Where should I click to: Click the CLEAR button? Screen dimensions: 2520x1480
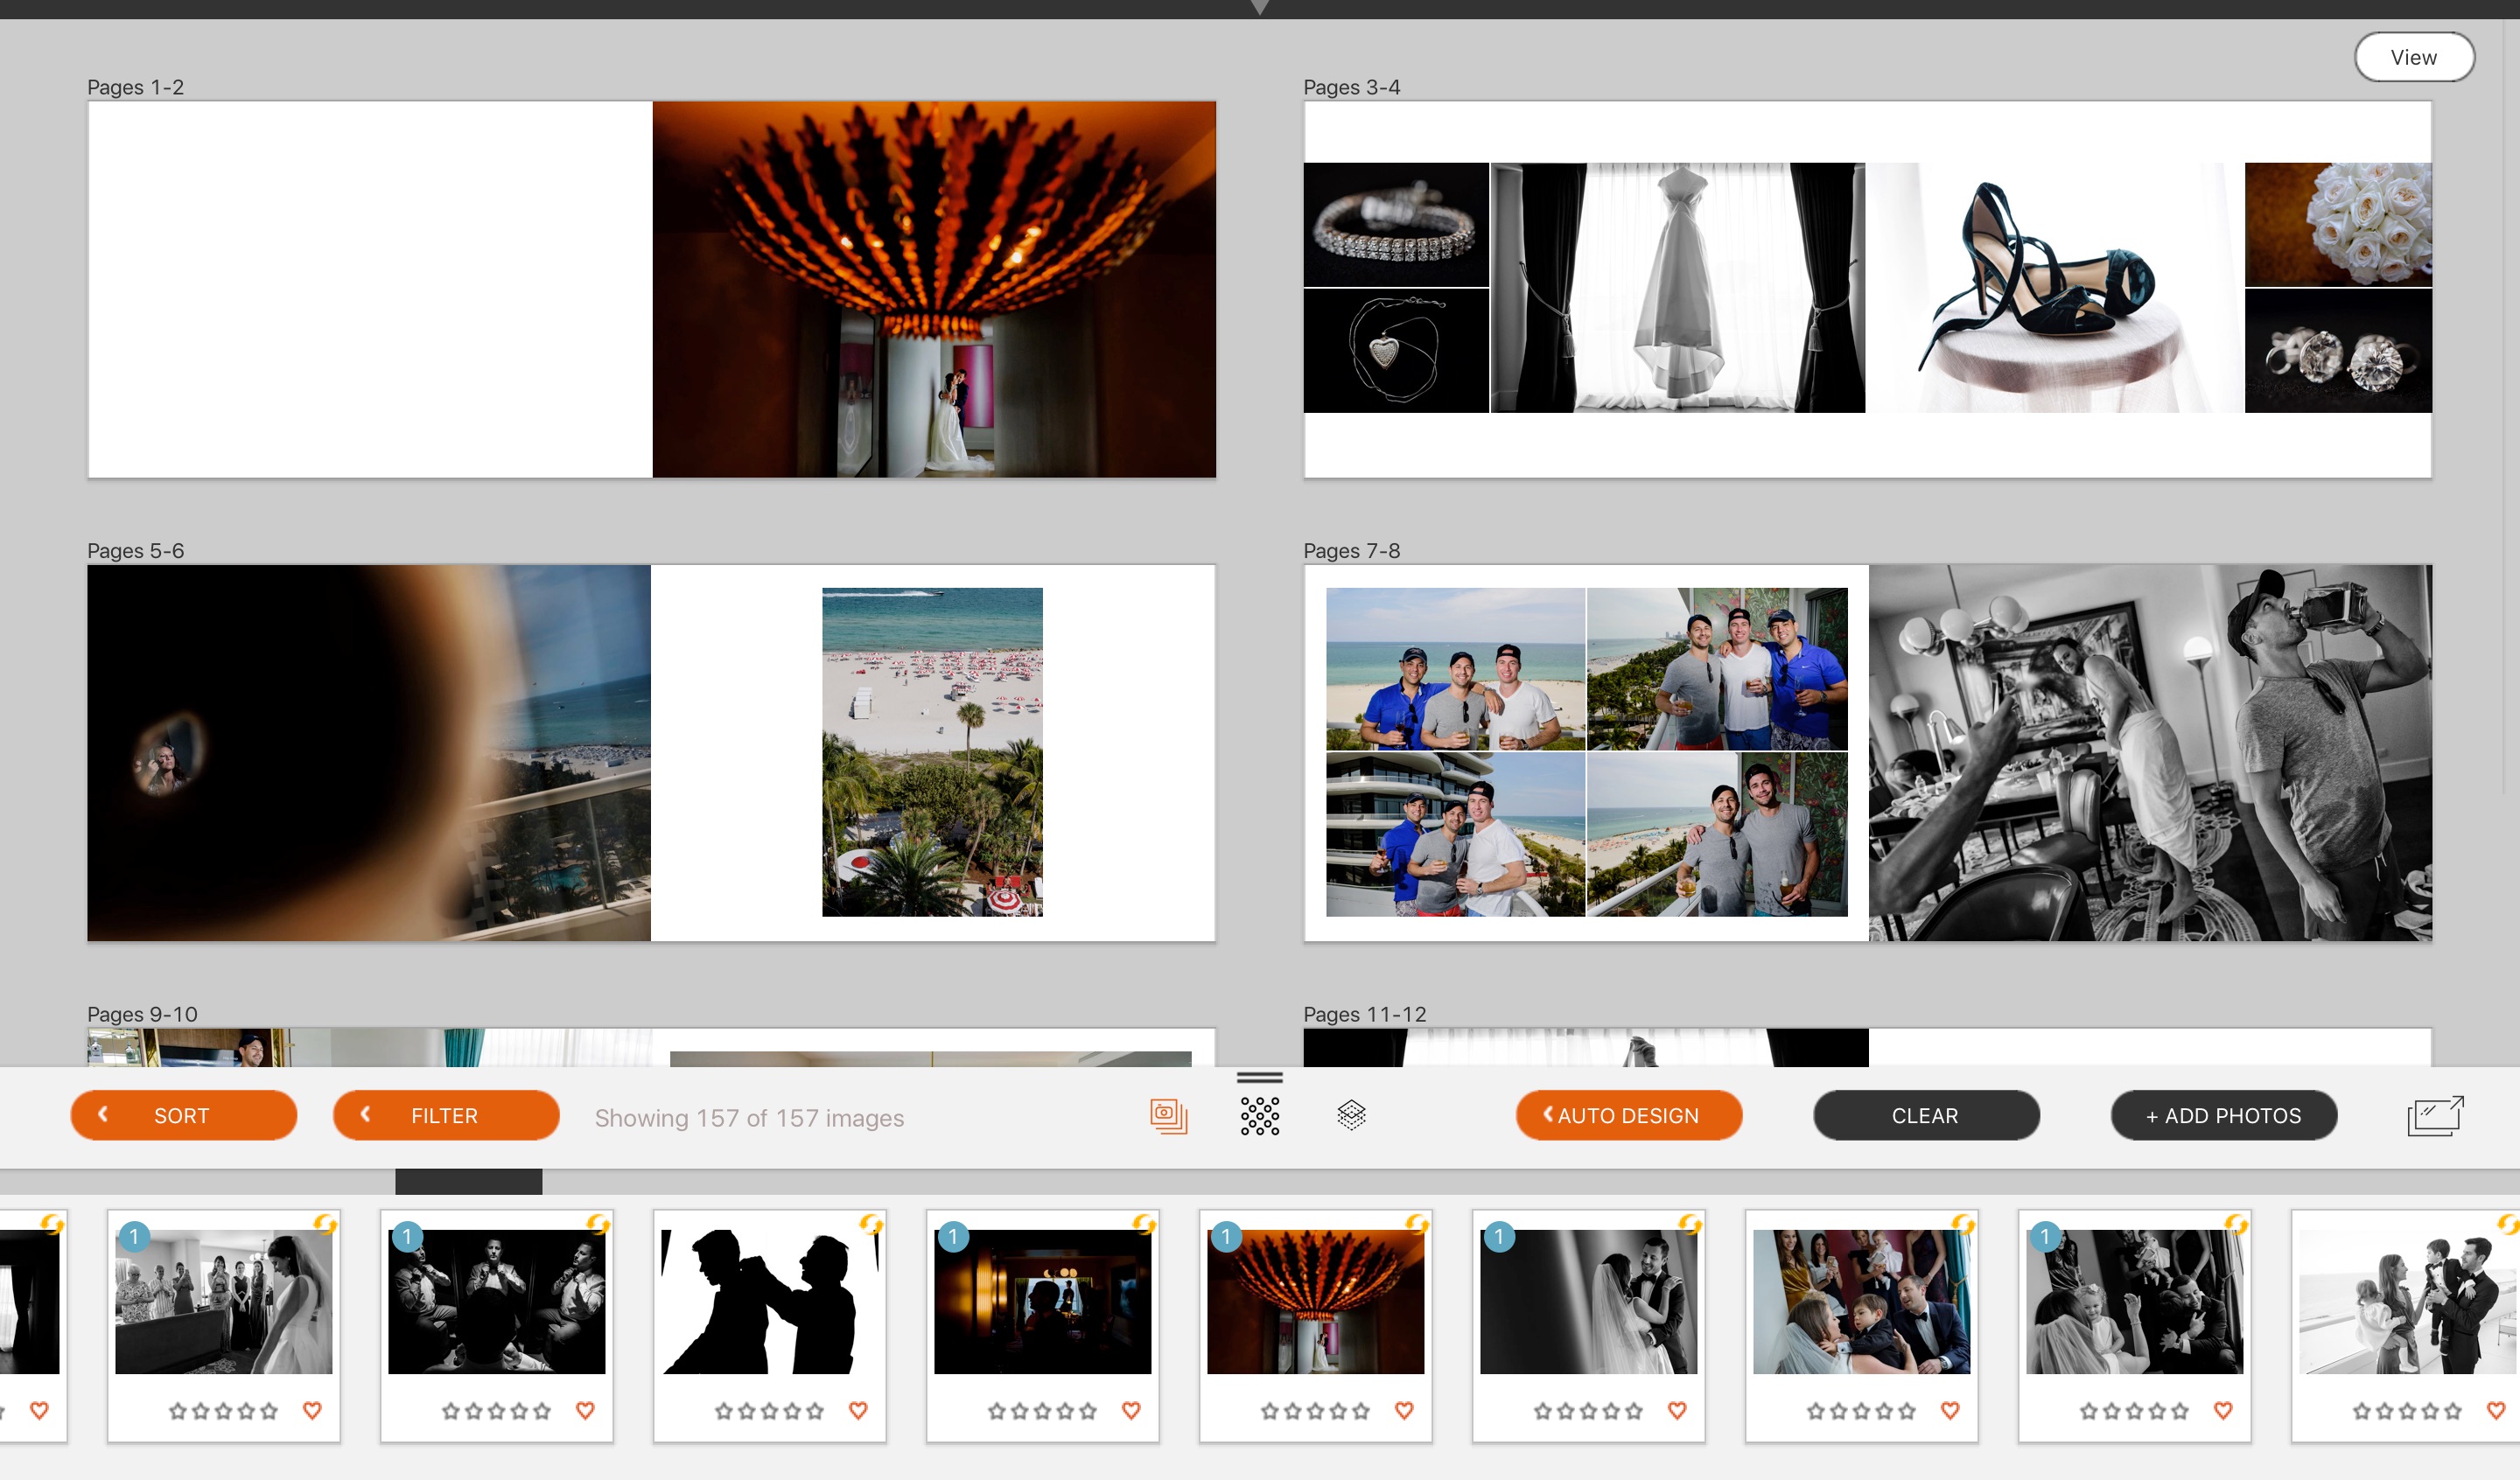coord(1926,1115)
